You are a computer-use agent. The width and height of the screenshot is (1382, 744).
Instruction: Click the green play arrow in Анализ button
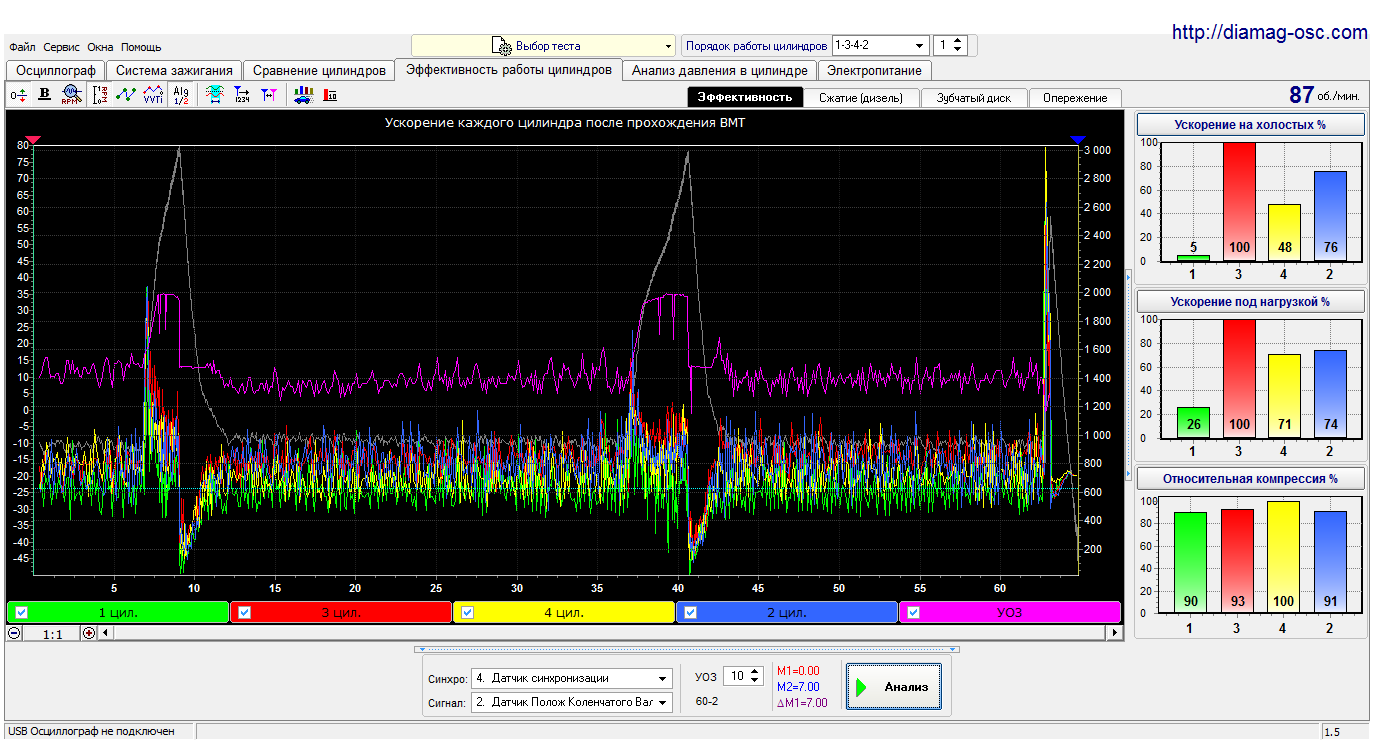click(860, 687)
